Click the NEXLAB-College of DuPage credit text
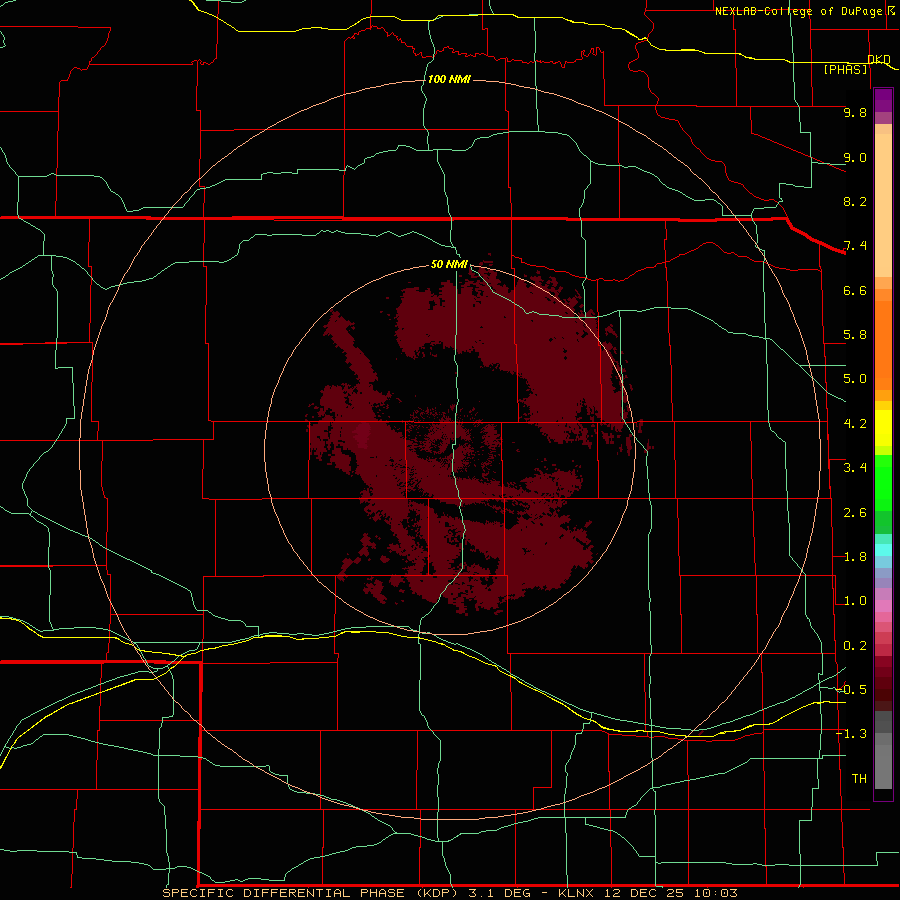This screenshot has height=900, width=900. coord(798,11)
